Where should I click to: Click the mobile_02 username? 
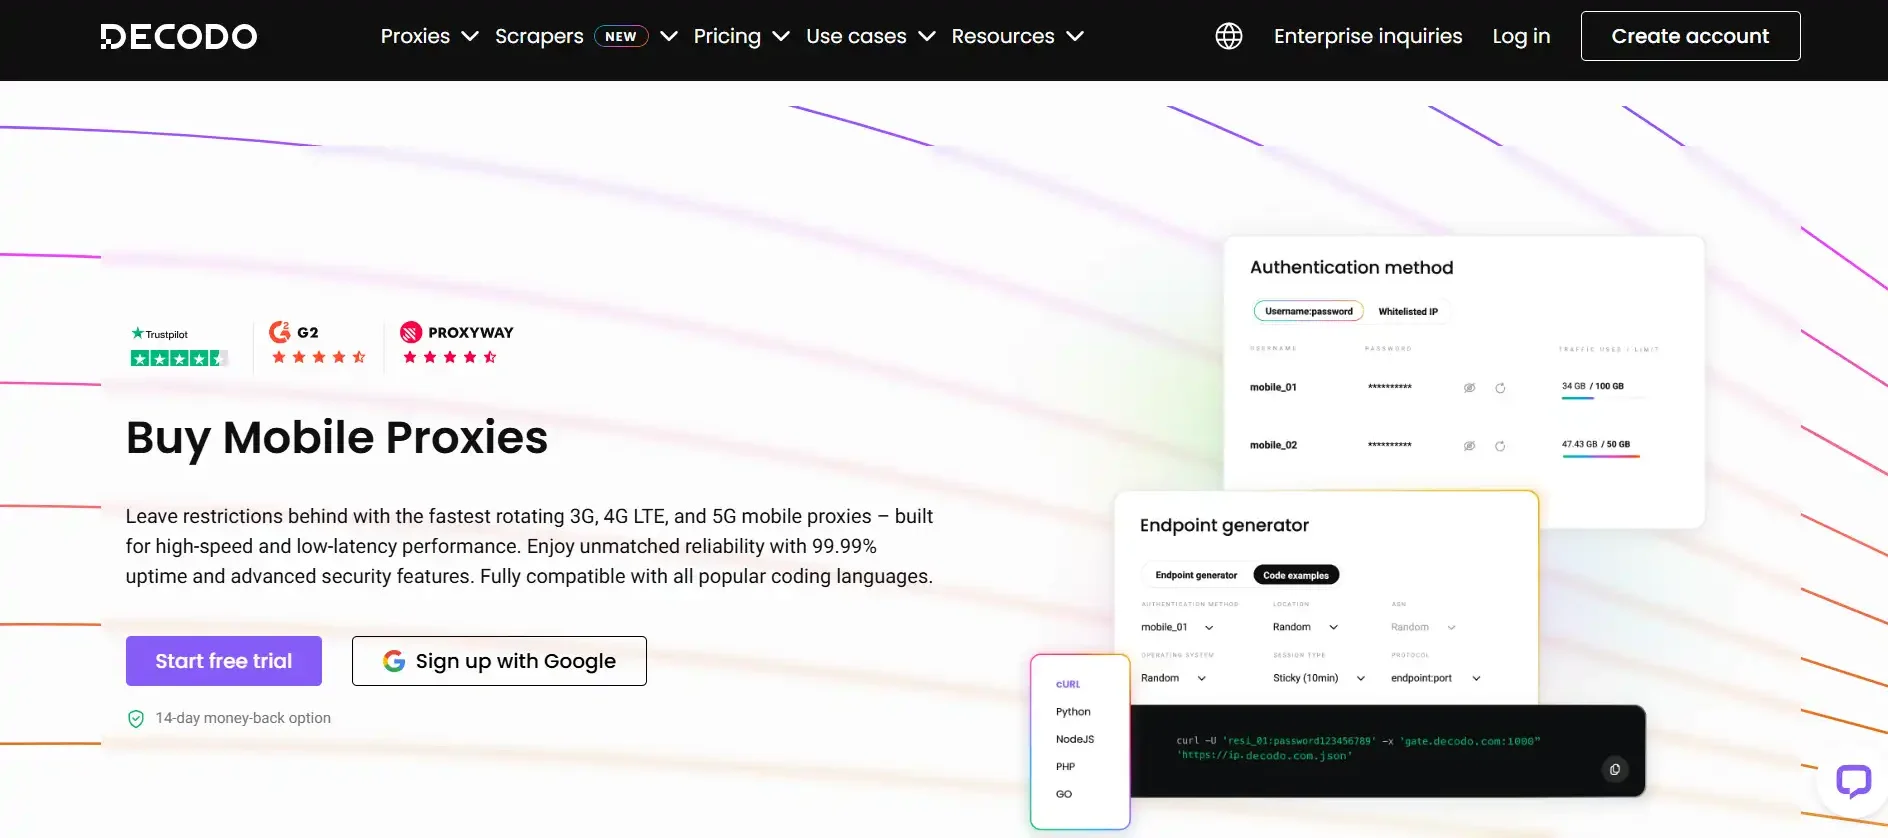tap(1273, 445)
